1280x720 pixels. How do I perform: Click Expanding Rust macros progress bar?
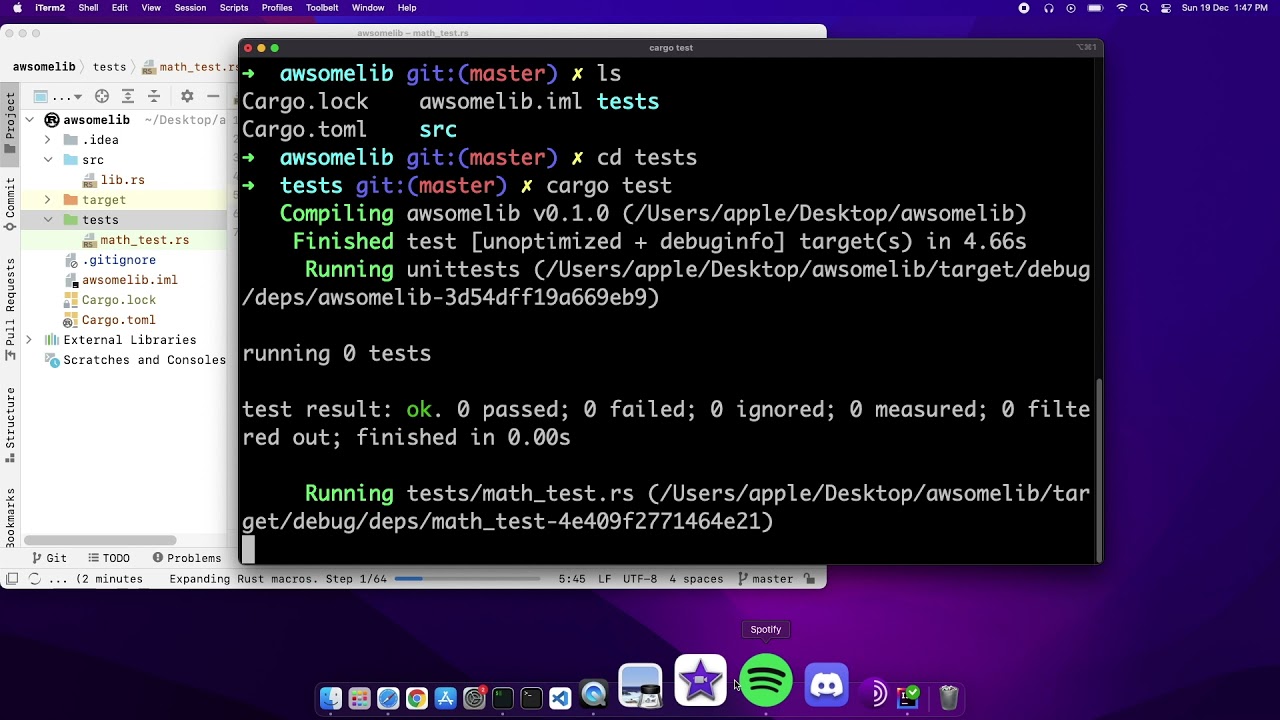click(467, 579)
